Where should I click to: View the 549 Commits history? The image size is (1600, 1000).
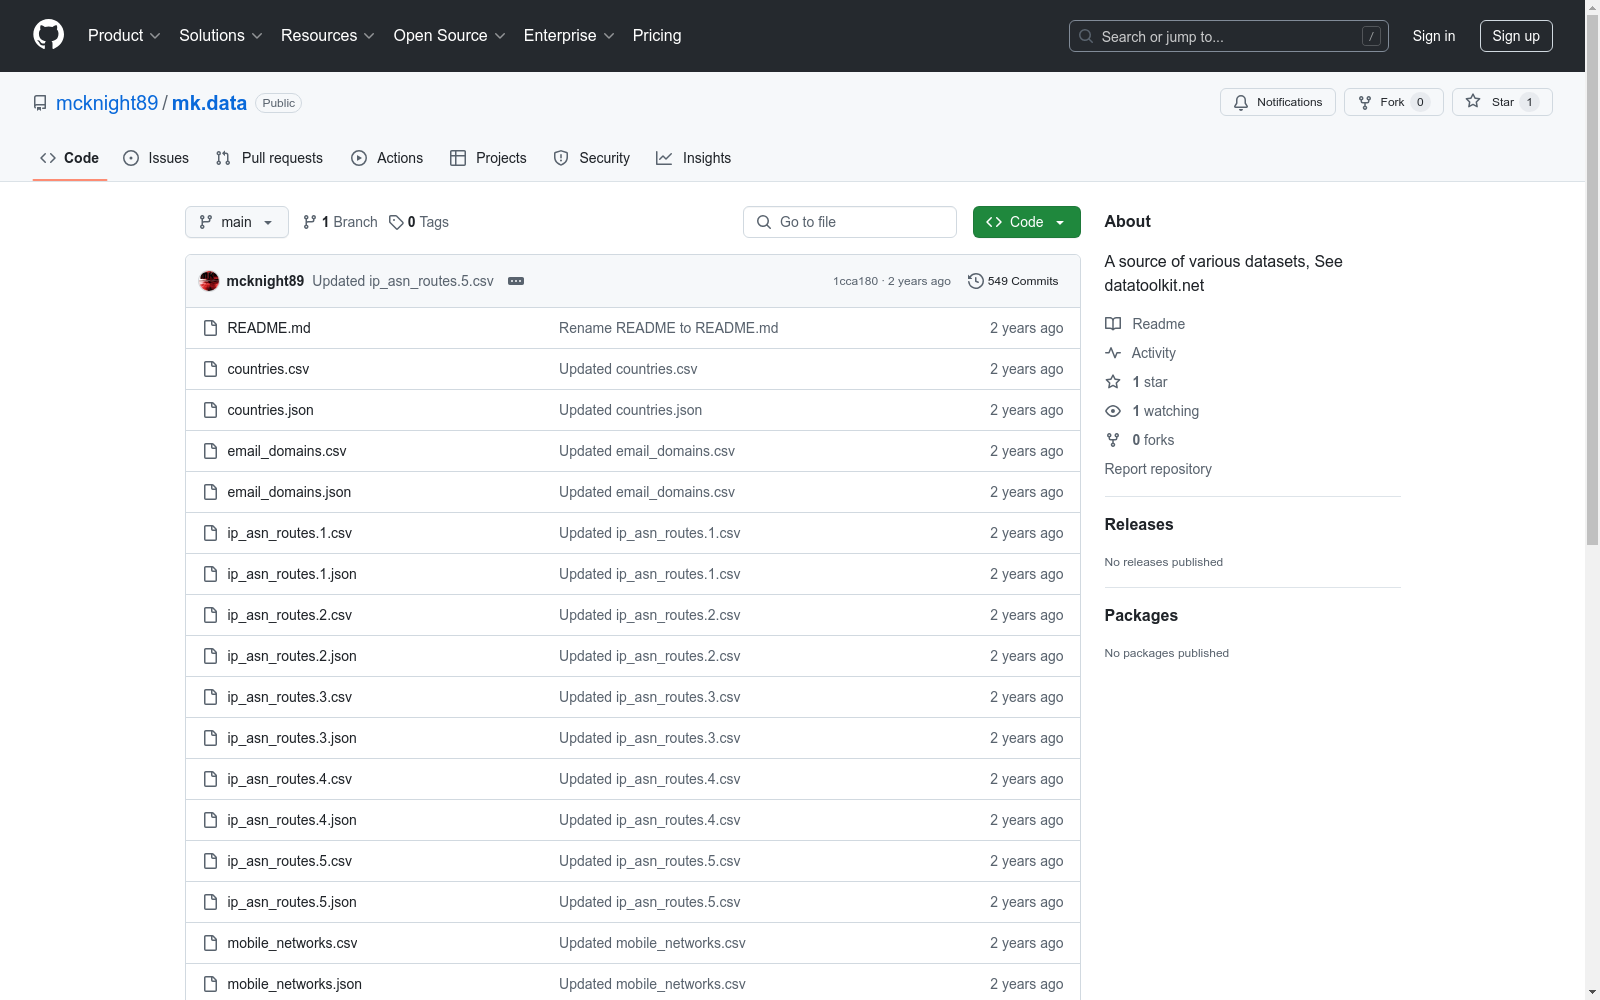[x=1013, y=281]
